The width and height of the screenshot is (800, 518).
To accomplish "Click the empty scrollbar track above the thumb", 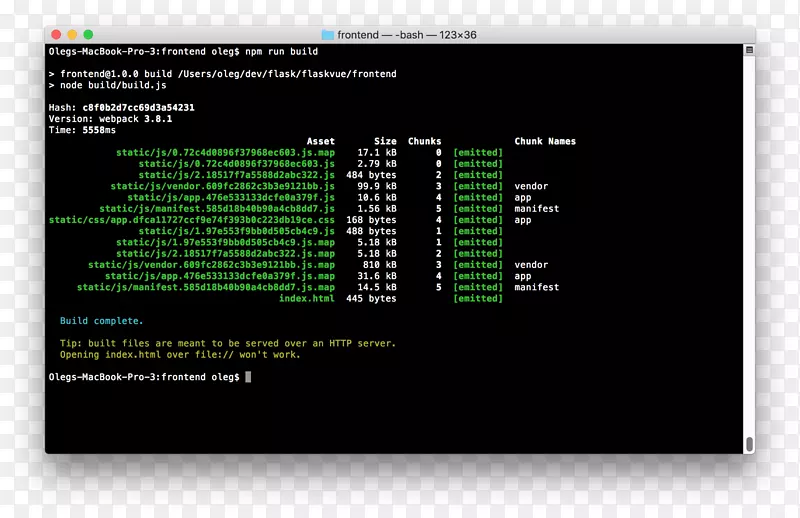I will click(749, 250).
